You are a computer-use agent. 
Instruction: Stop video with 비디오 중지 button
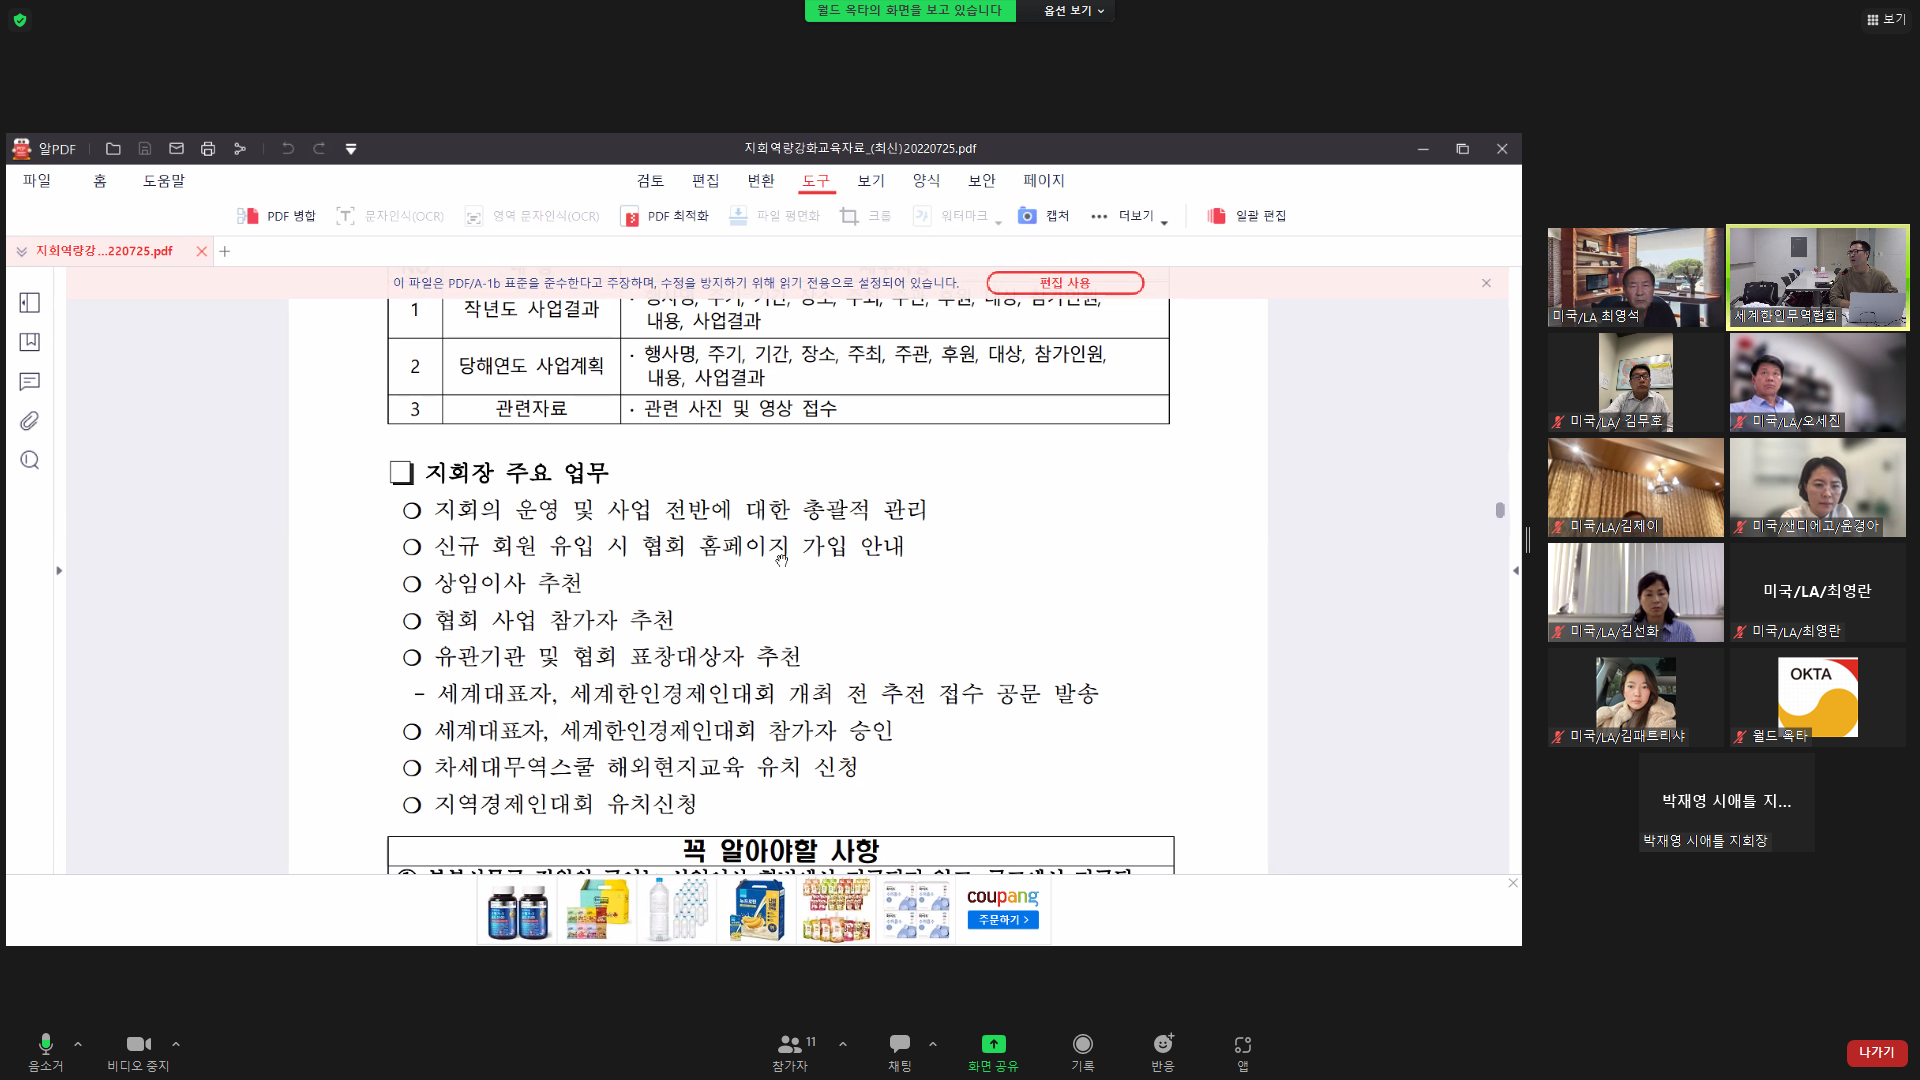click(x=137, y=1043)
